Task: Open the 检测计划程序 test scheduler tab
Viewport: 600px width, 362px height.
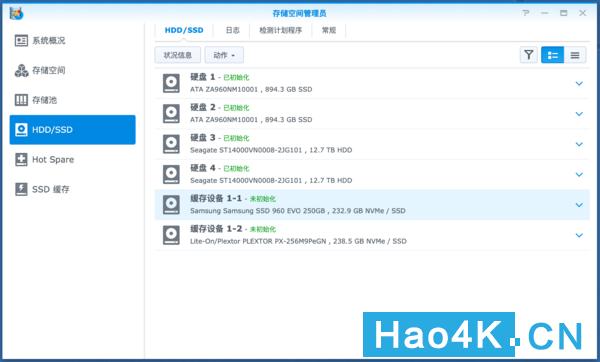Action: 280,30
